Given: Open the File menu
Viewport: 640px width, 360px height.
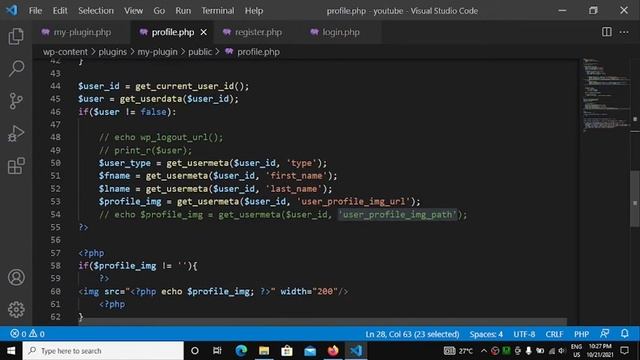Looking at the screenshot, I should 35,11.
